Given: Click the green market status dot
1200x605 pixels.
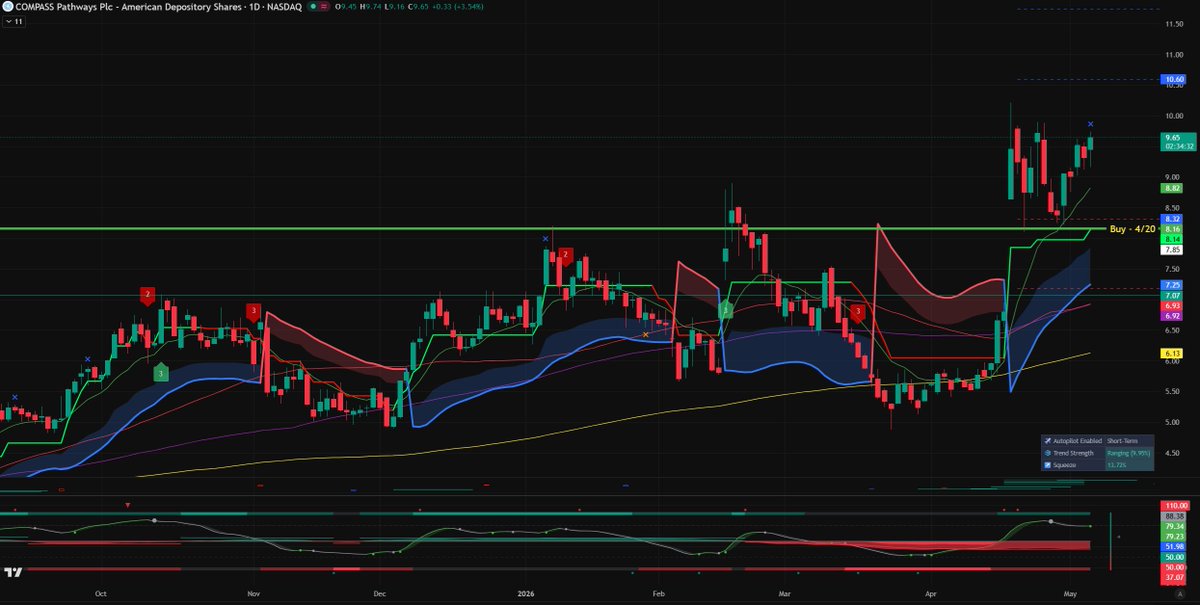Looking at the screenshot, I should click(x=314, y=6).
